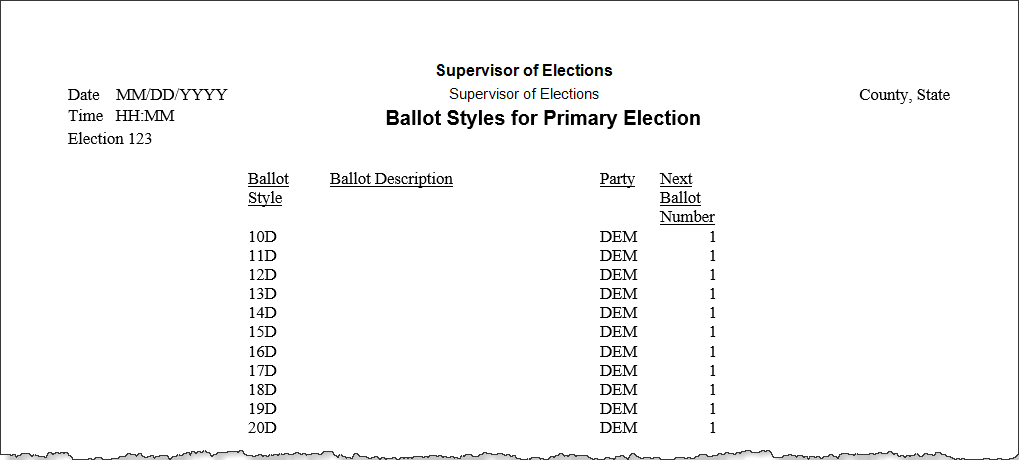
Task: Select ballot style 16D row
Action: coord(482,351)
